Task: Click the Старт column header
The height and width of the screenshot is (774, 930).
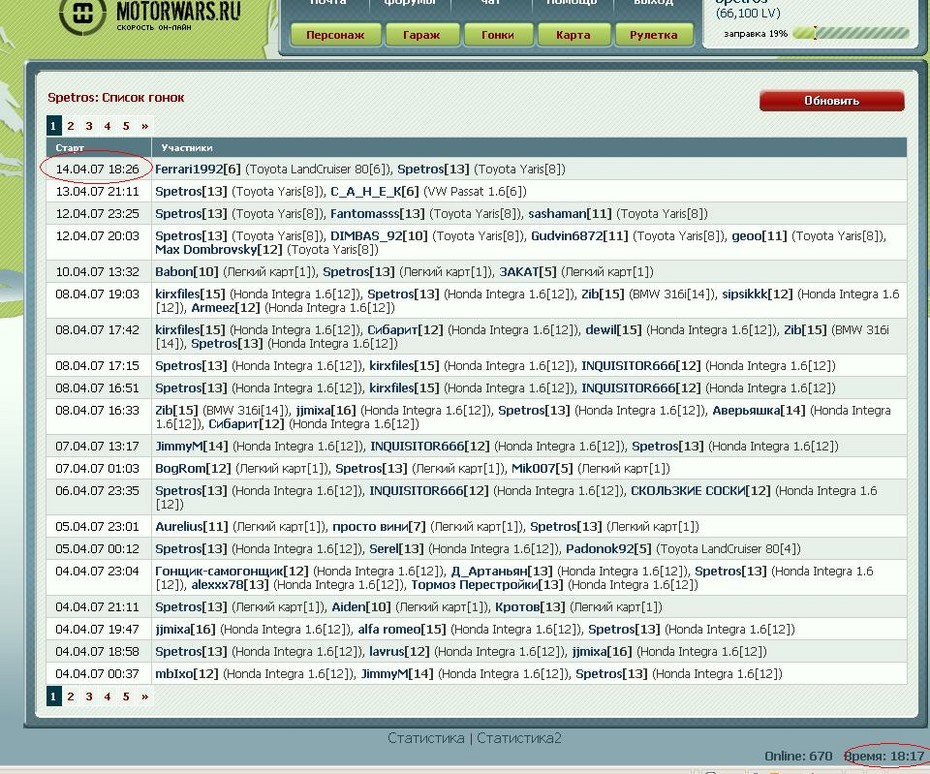Action: pyautogui.click(x=70, y=148)
